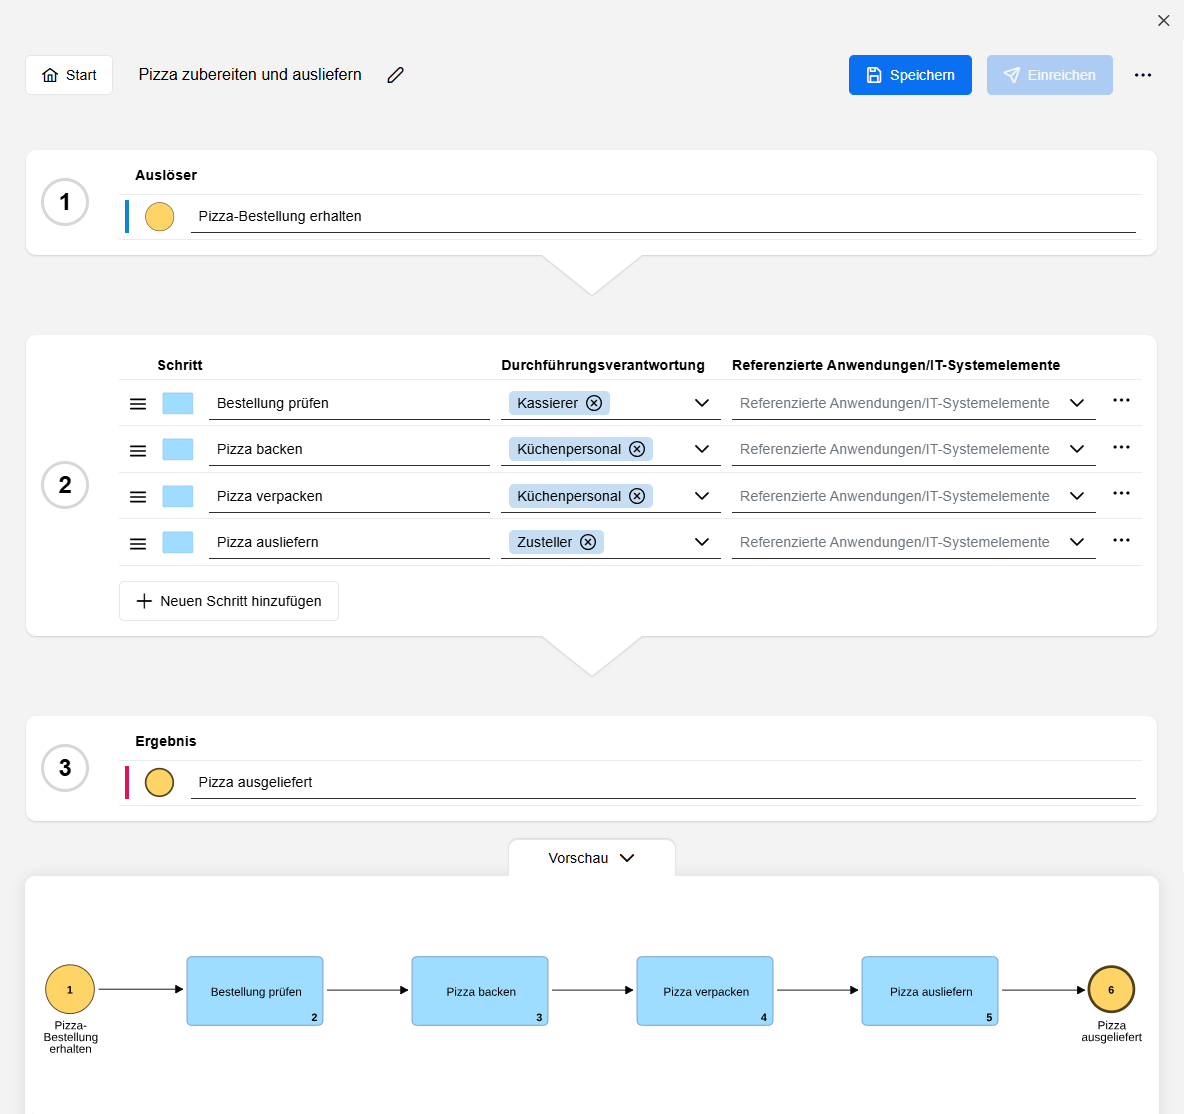Go to Start page
Viewport: 1184px width, 1114px height.
coord(69,75)
